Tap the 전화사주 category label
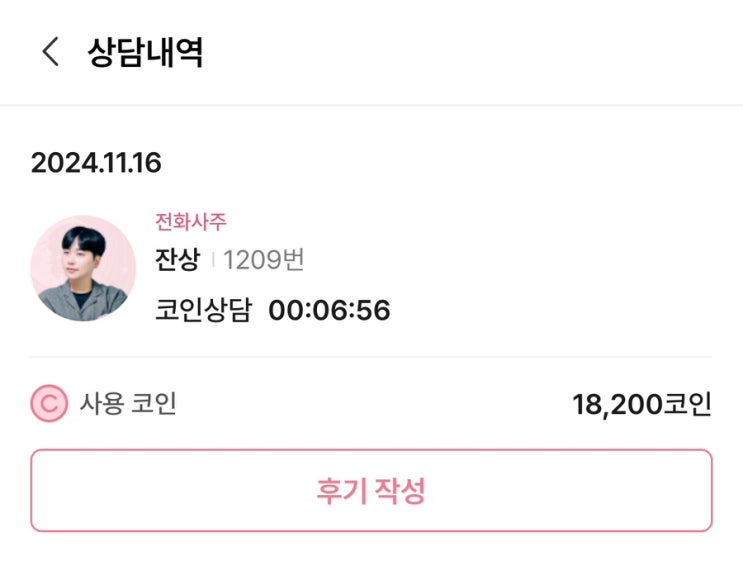This screenshot has height=570, width=743. click(191, 222)
